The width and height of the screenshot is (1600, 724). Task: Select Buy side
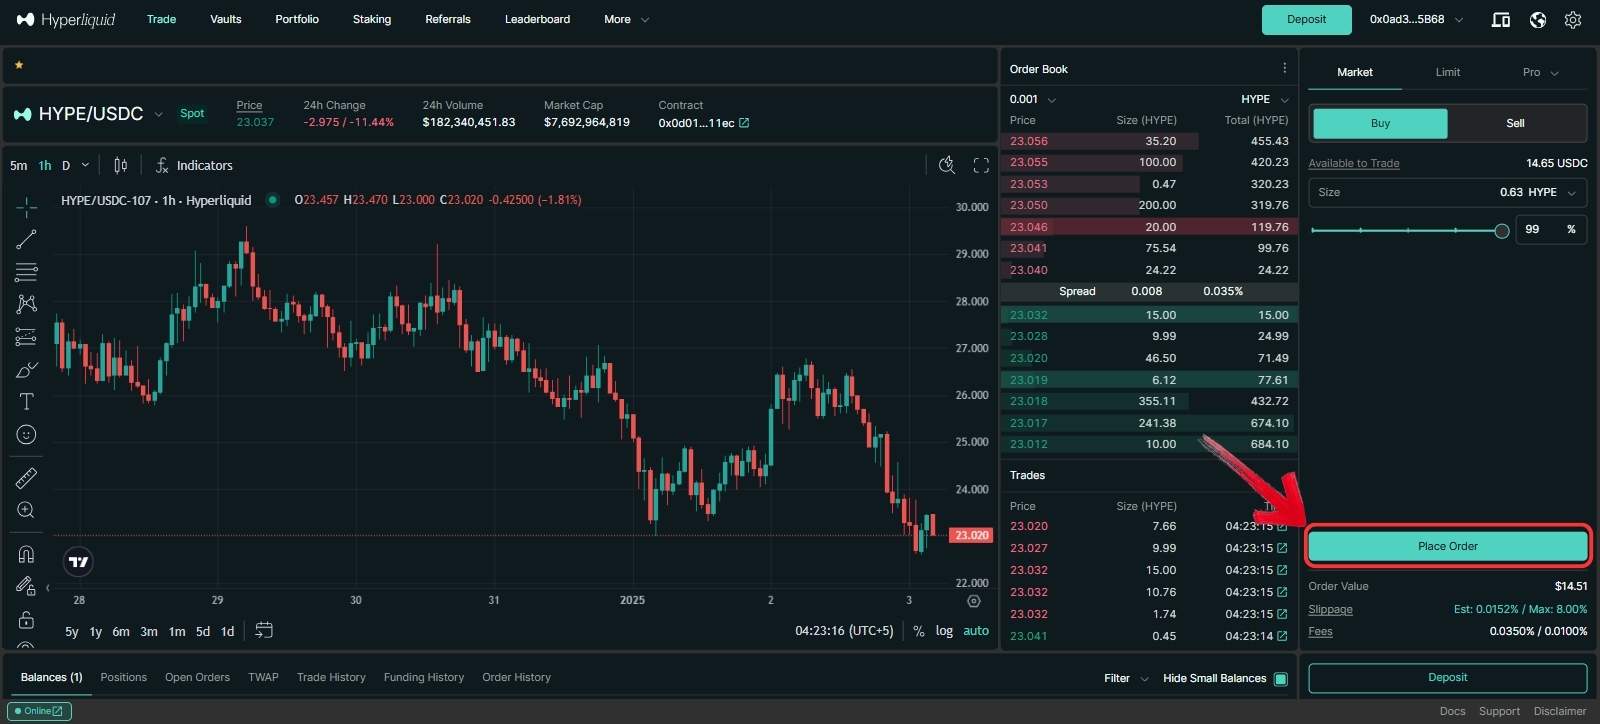pos(1380,123)
